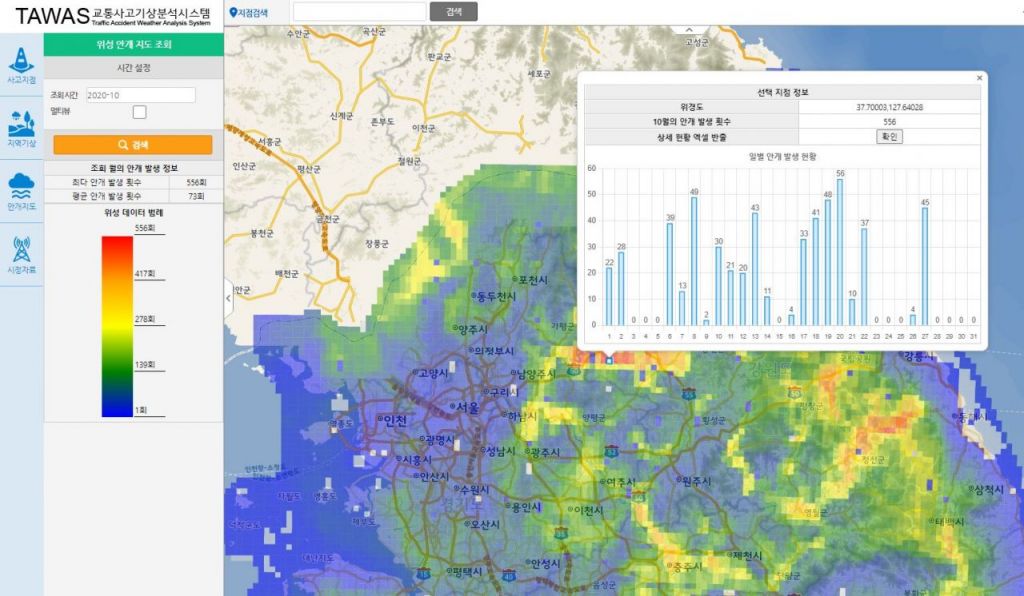Select the day 20 bar showing 56
The height and width of the screenshot is (596, 1024).
point(840,252)
